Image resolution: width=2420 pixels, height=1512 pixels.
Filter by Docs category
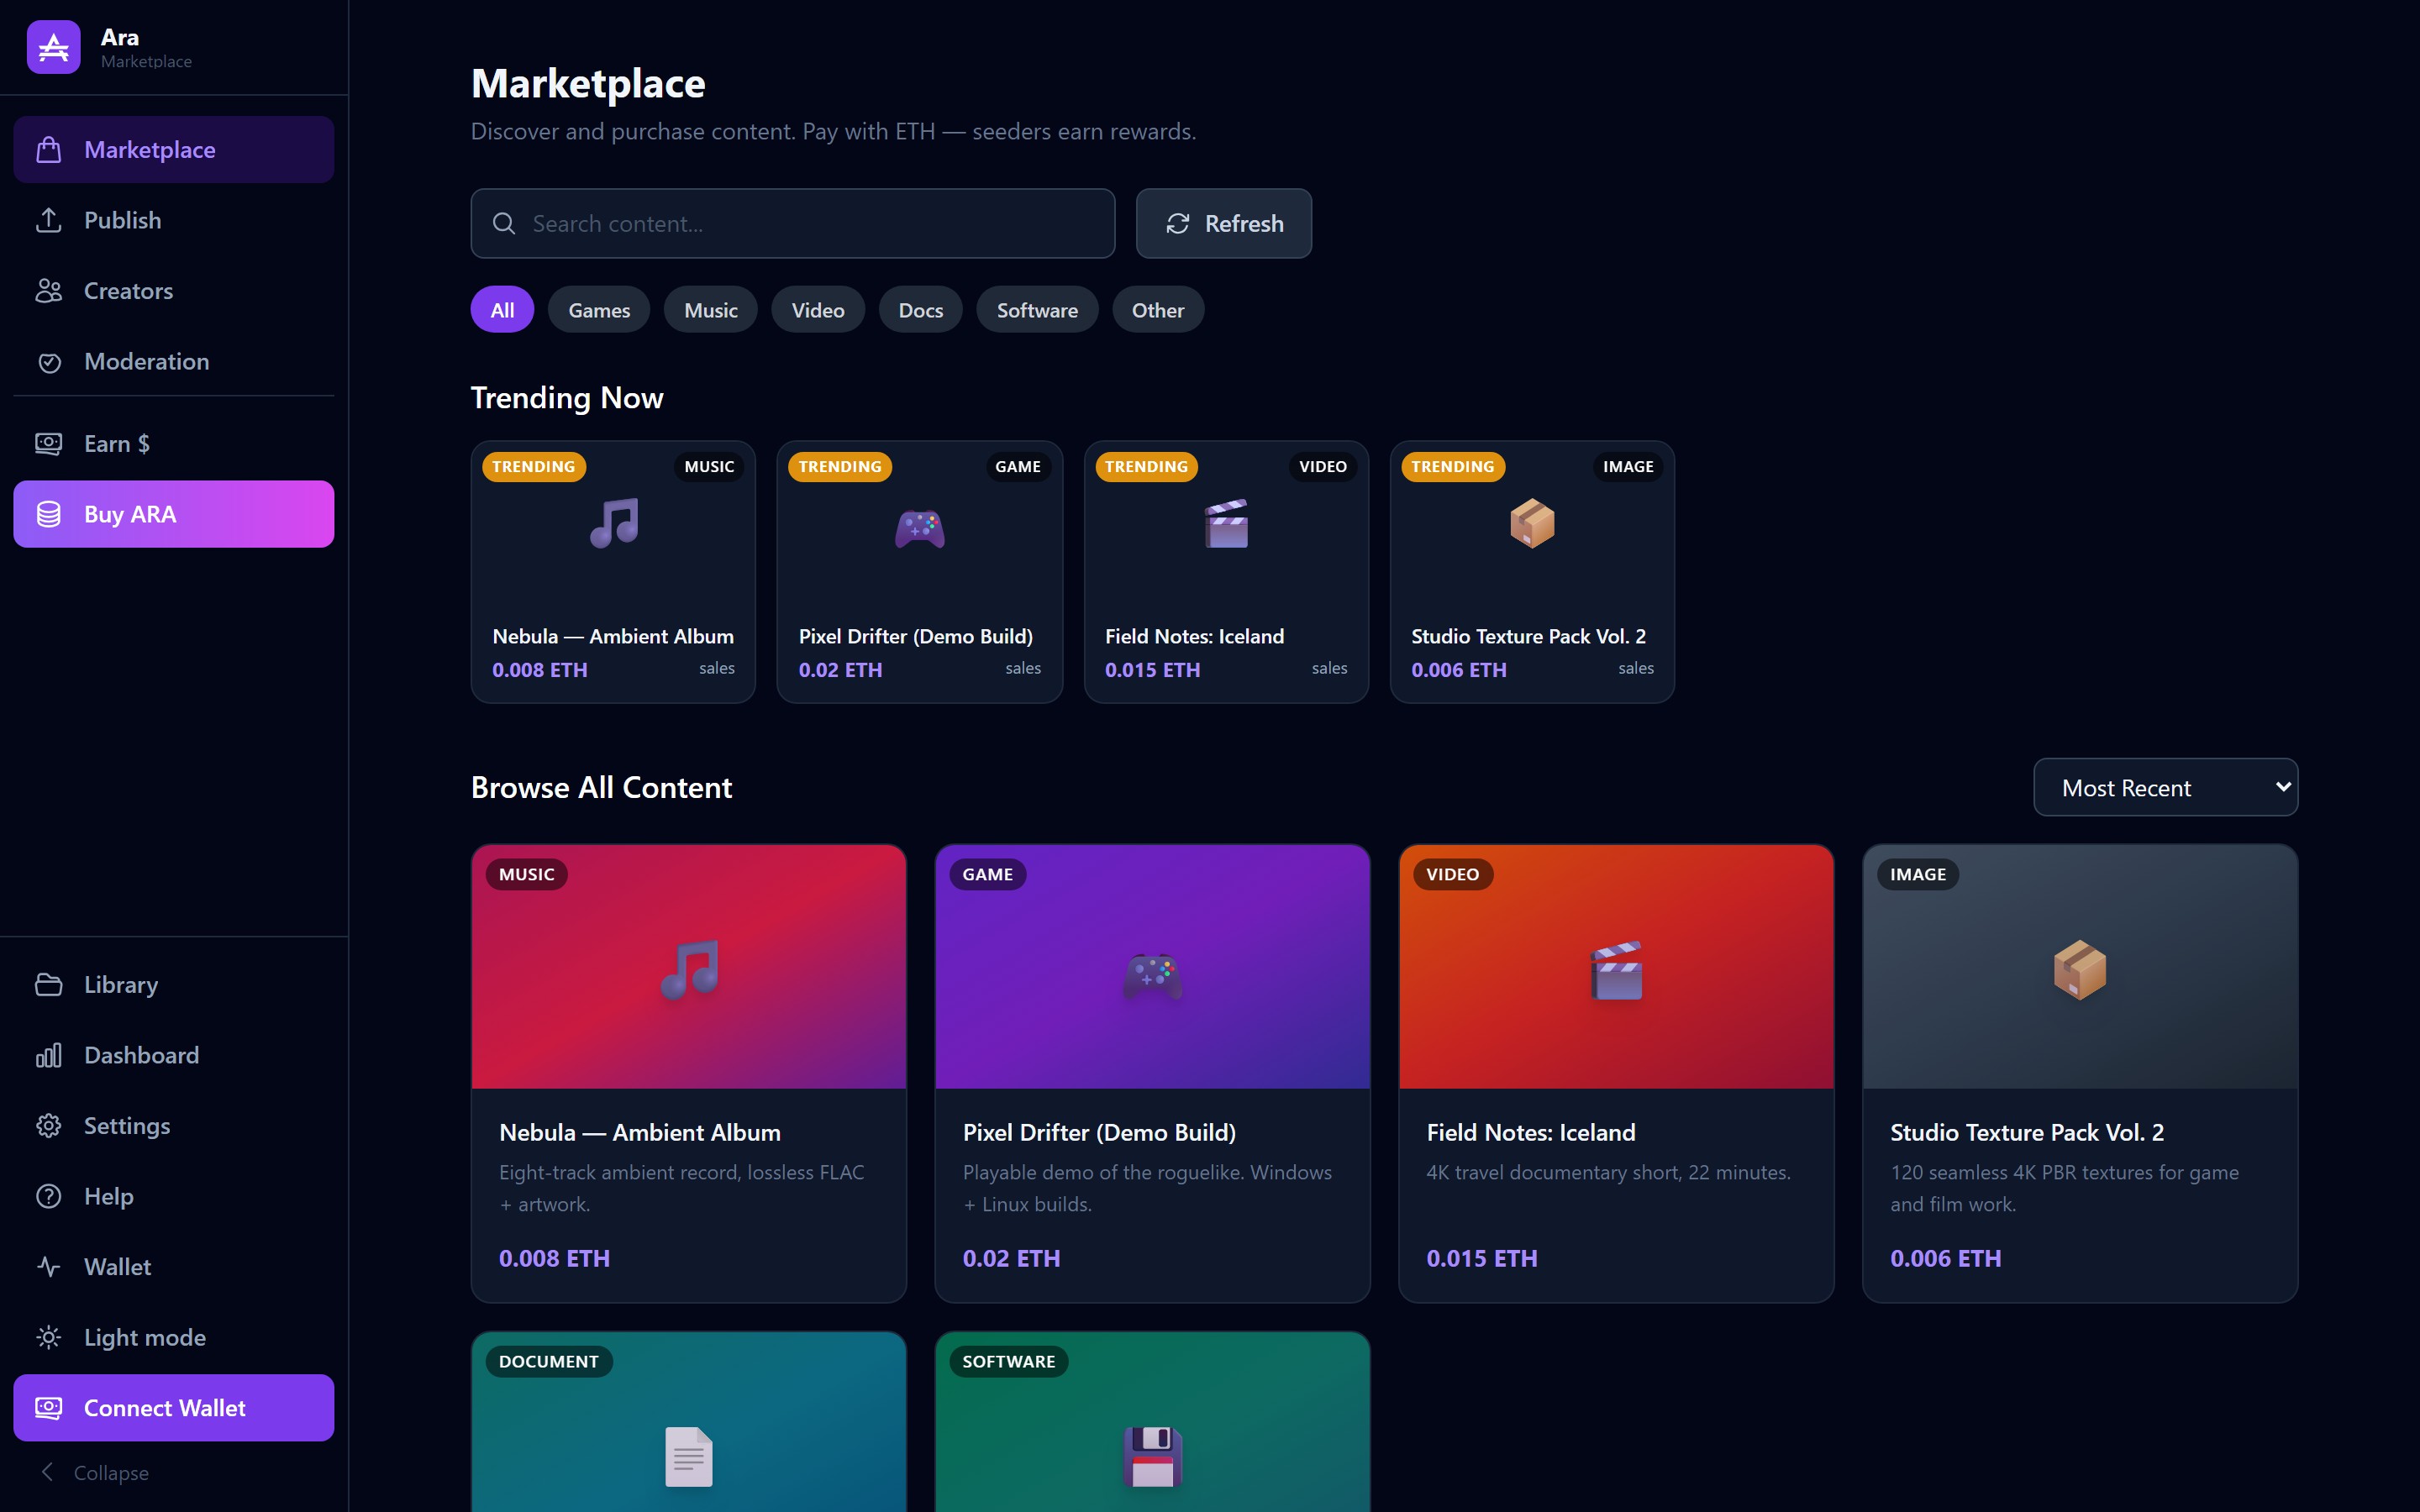click(921, 310)
